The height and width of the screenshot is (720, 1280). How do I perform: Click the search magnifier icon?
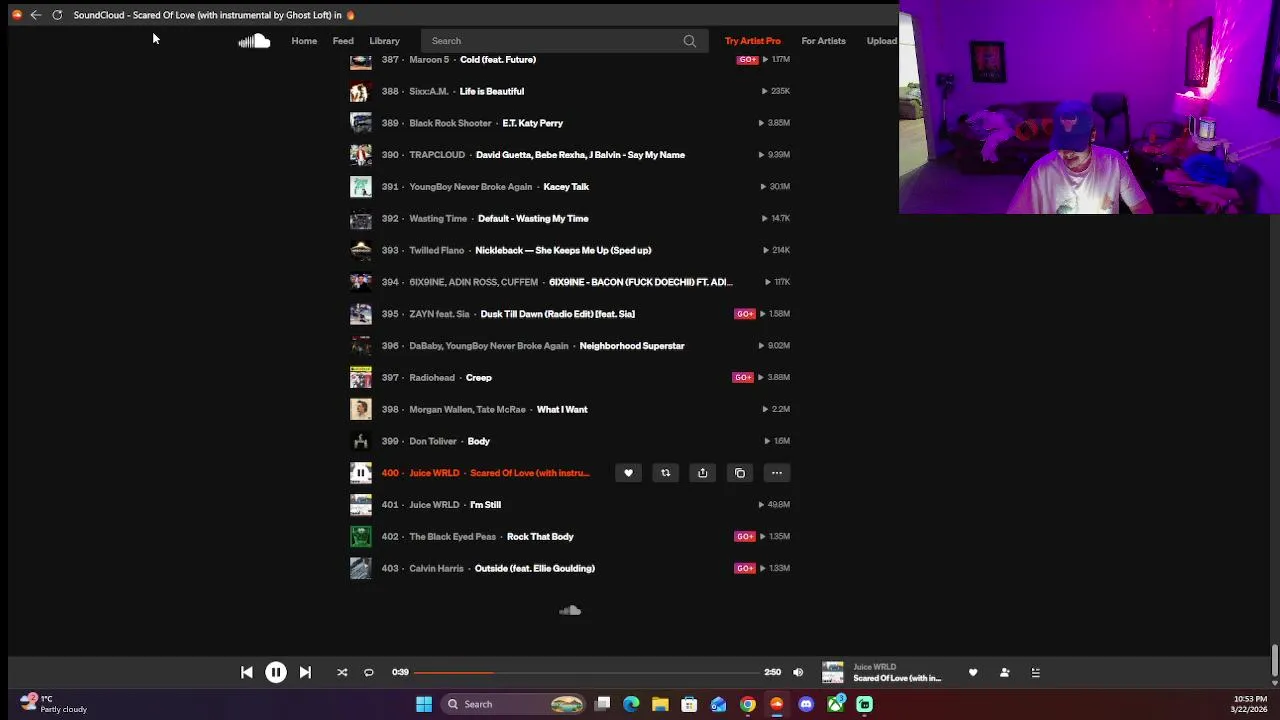coord(690,41)
